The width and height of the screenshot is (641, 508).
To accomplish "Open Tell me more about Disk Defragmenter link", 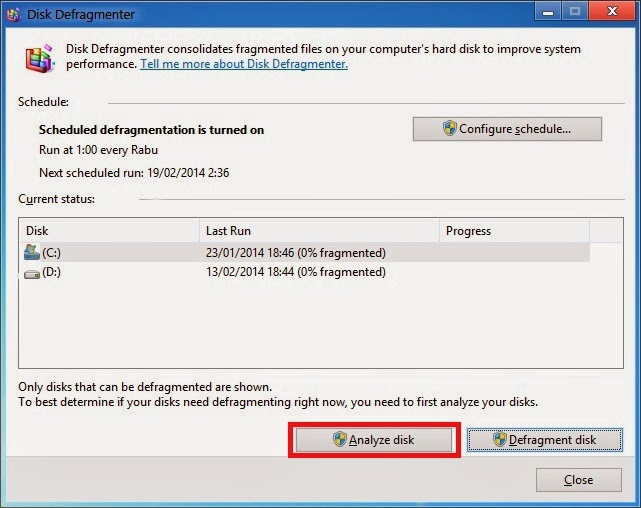I will (244, 64).
